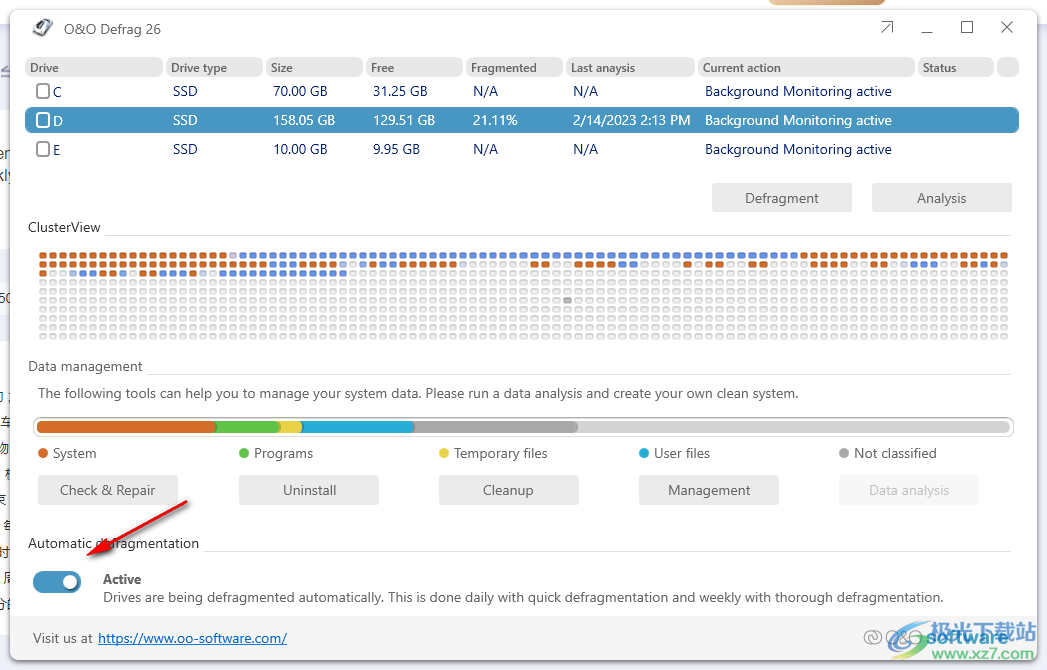
Task: Click the green dot beside Programs legend
Action: [x=244, y=453]
